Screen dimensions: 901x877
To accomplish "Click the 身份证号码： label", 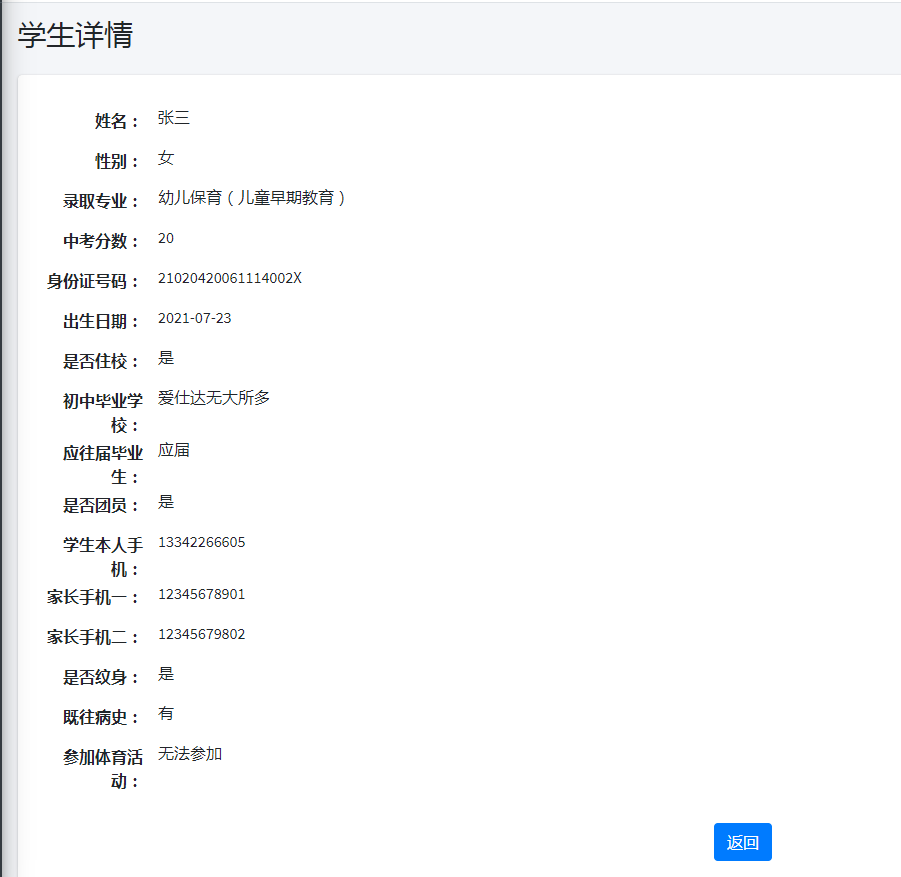I will (93, 282).
